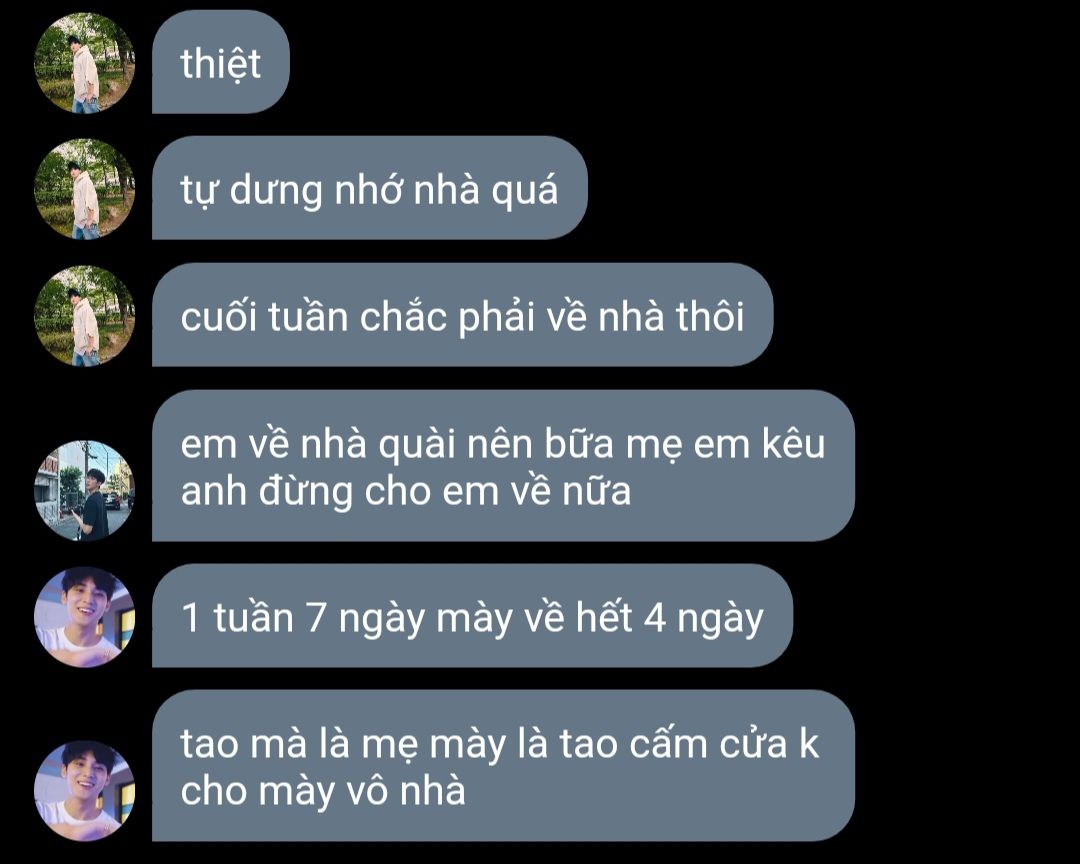Open sender's avatar beside the 'thiệt' message
The width and height of the screenshot is (1080, 864).
click(x=85, y=63)
